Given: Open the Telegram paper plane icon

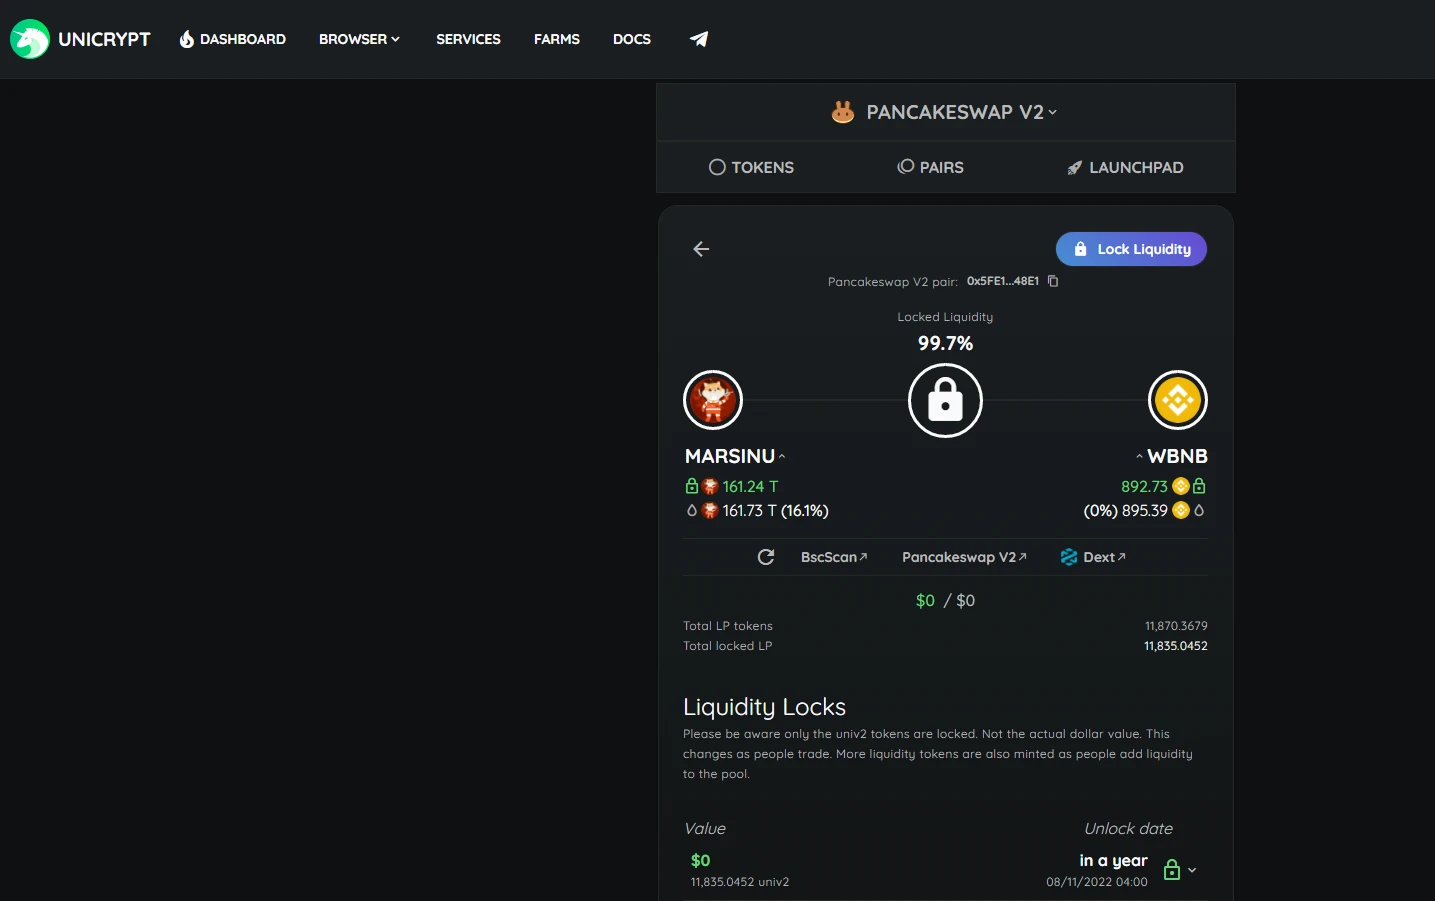Looking at the screenshot, I should pyautogui.click(x=699, y=39).
